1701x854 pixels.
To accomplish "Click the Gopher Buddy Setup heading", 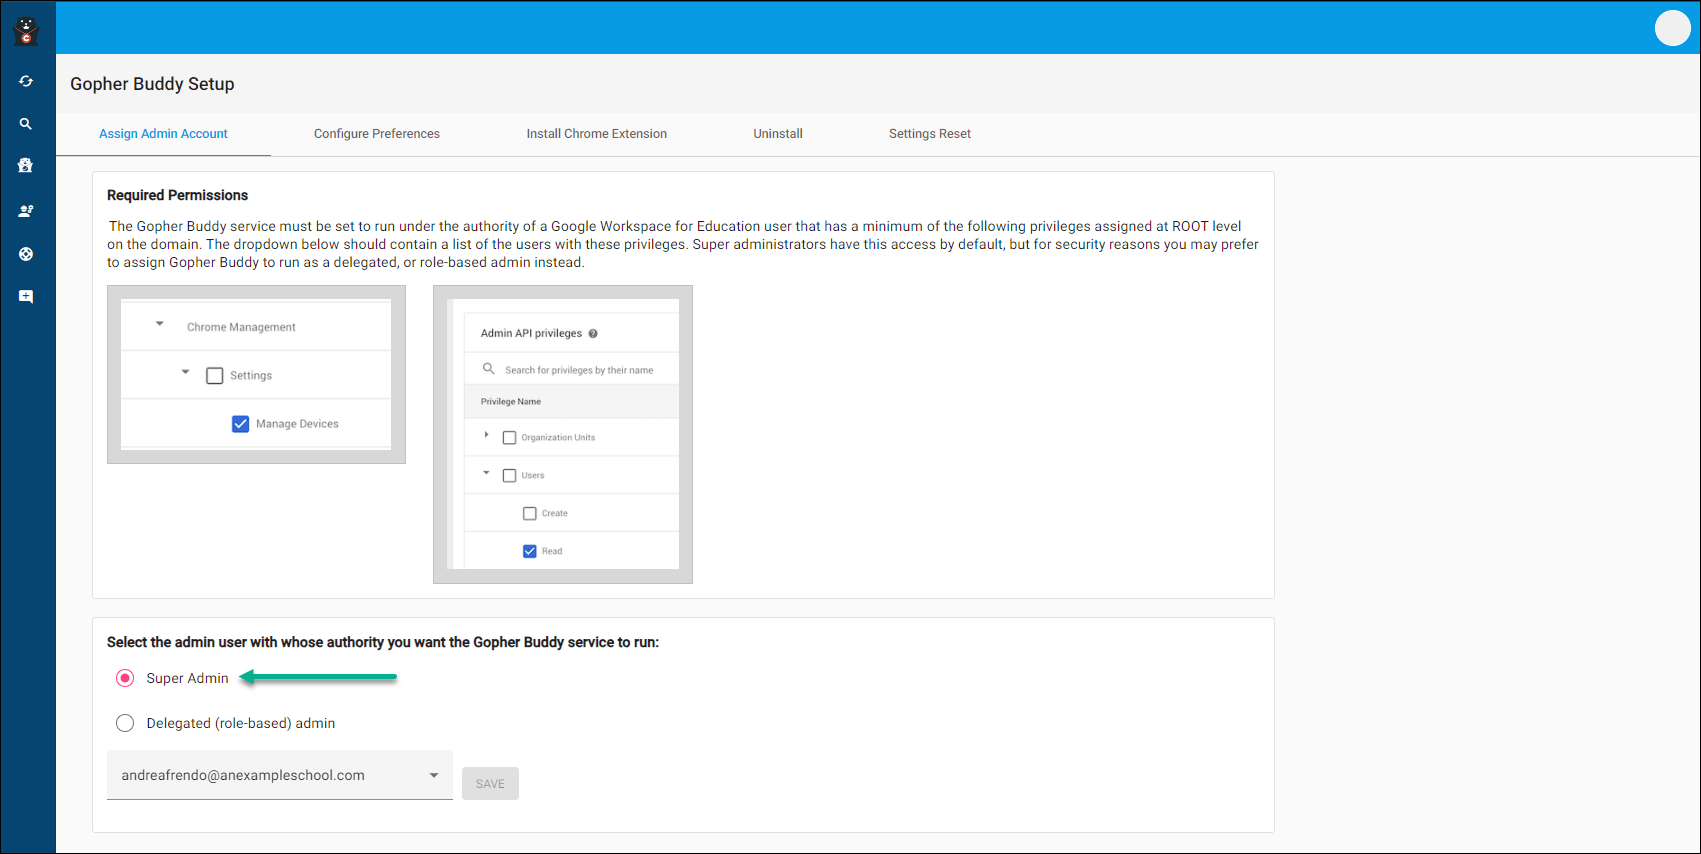I will coord(152,84).
